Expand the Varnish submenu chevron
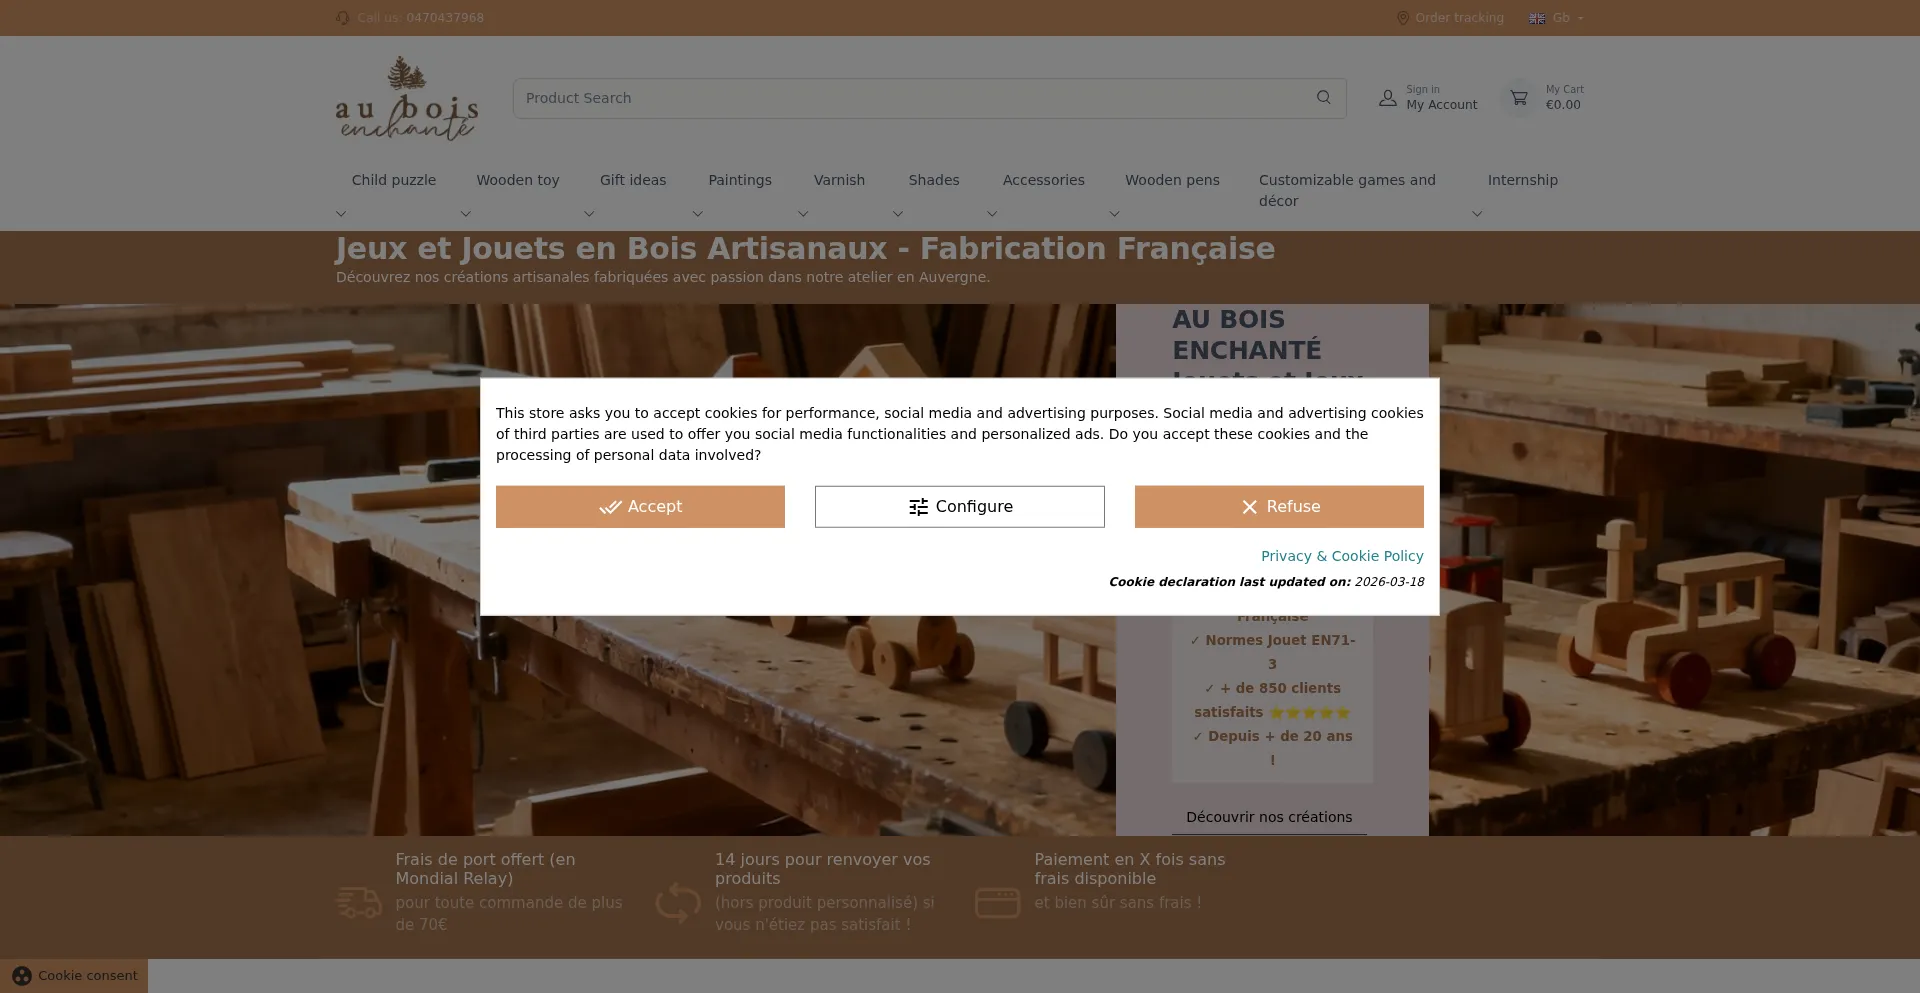1920x993 pixels. point(803,214)
